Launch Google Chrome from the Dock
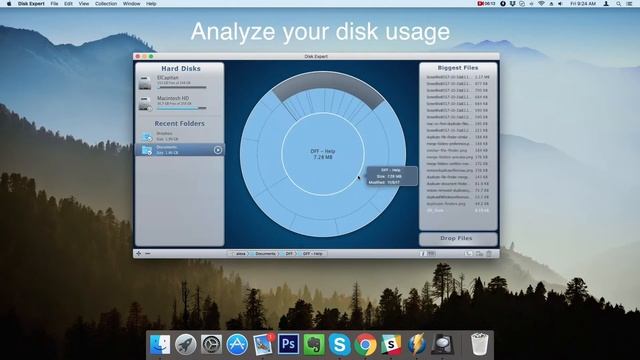This screenshot has width=640, height=360. pyautogui.click(x=365, y=344)
